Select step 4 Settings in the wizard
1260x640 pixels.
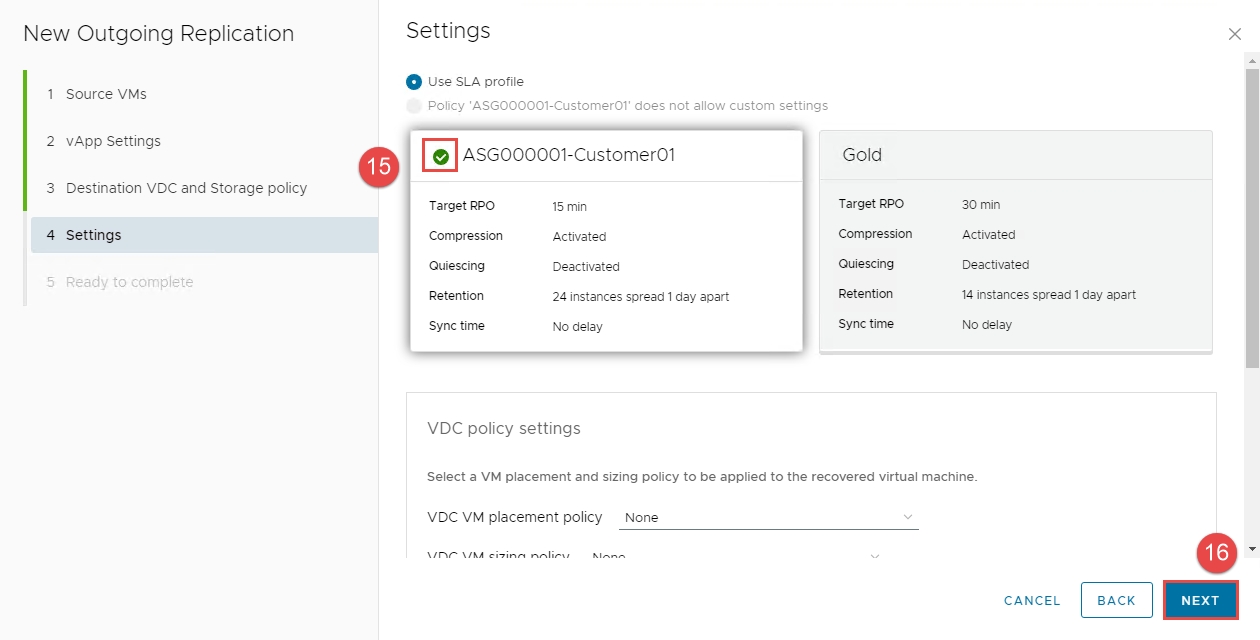93,235
